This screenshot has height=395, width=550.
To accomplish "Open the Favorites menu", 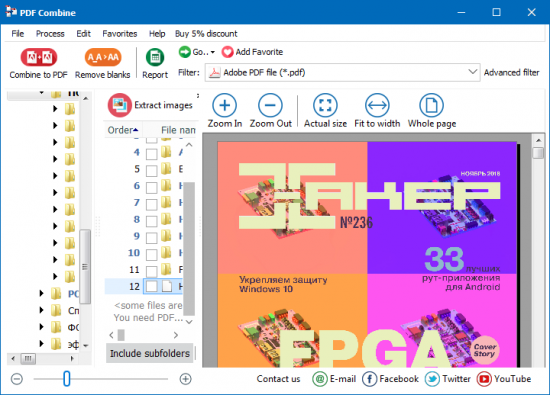I will pos(120,34).
